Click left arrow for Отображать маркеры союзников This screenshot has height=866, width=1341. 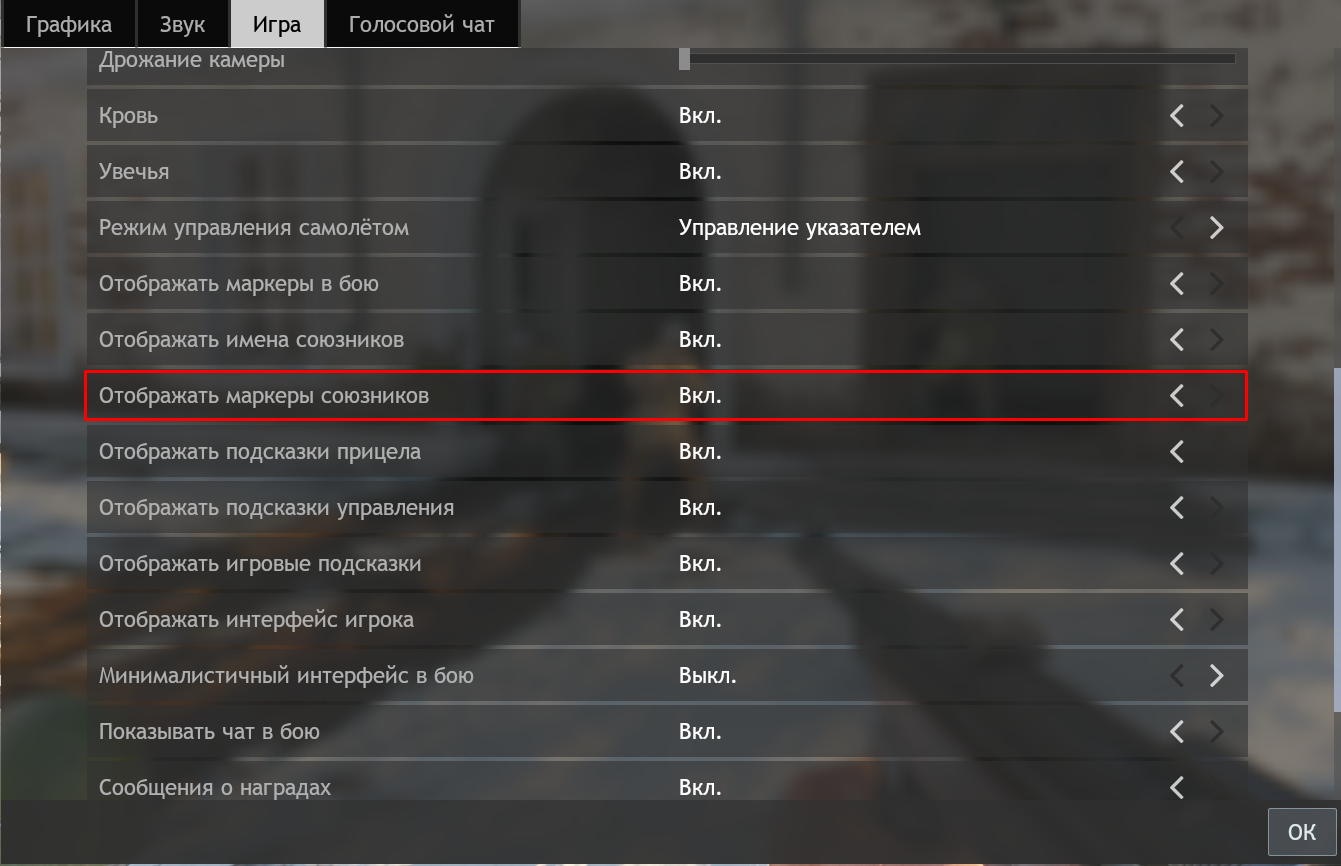pyautogui.click(x=1177, y=396)
